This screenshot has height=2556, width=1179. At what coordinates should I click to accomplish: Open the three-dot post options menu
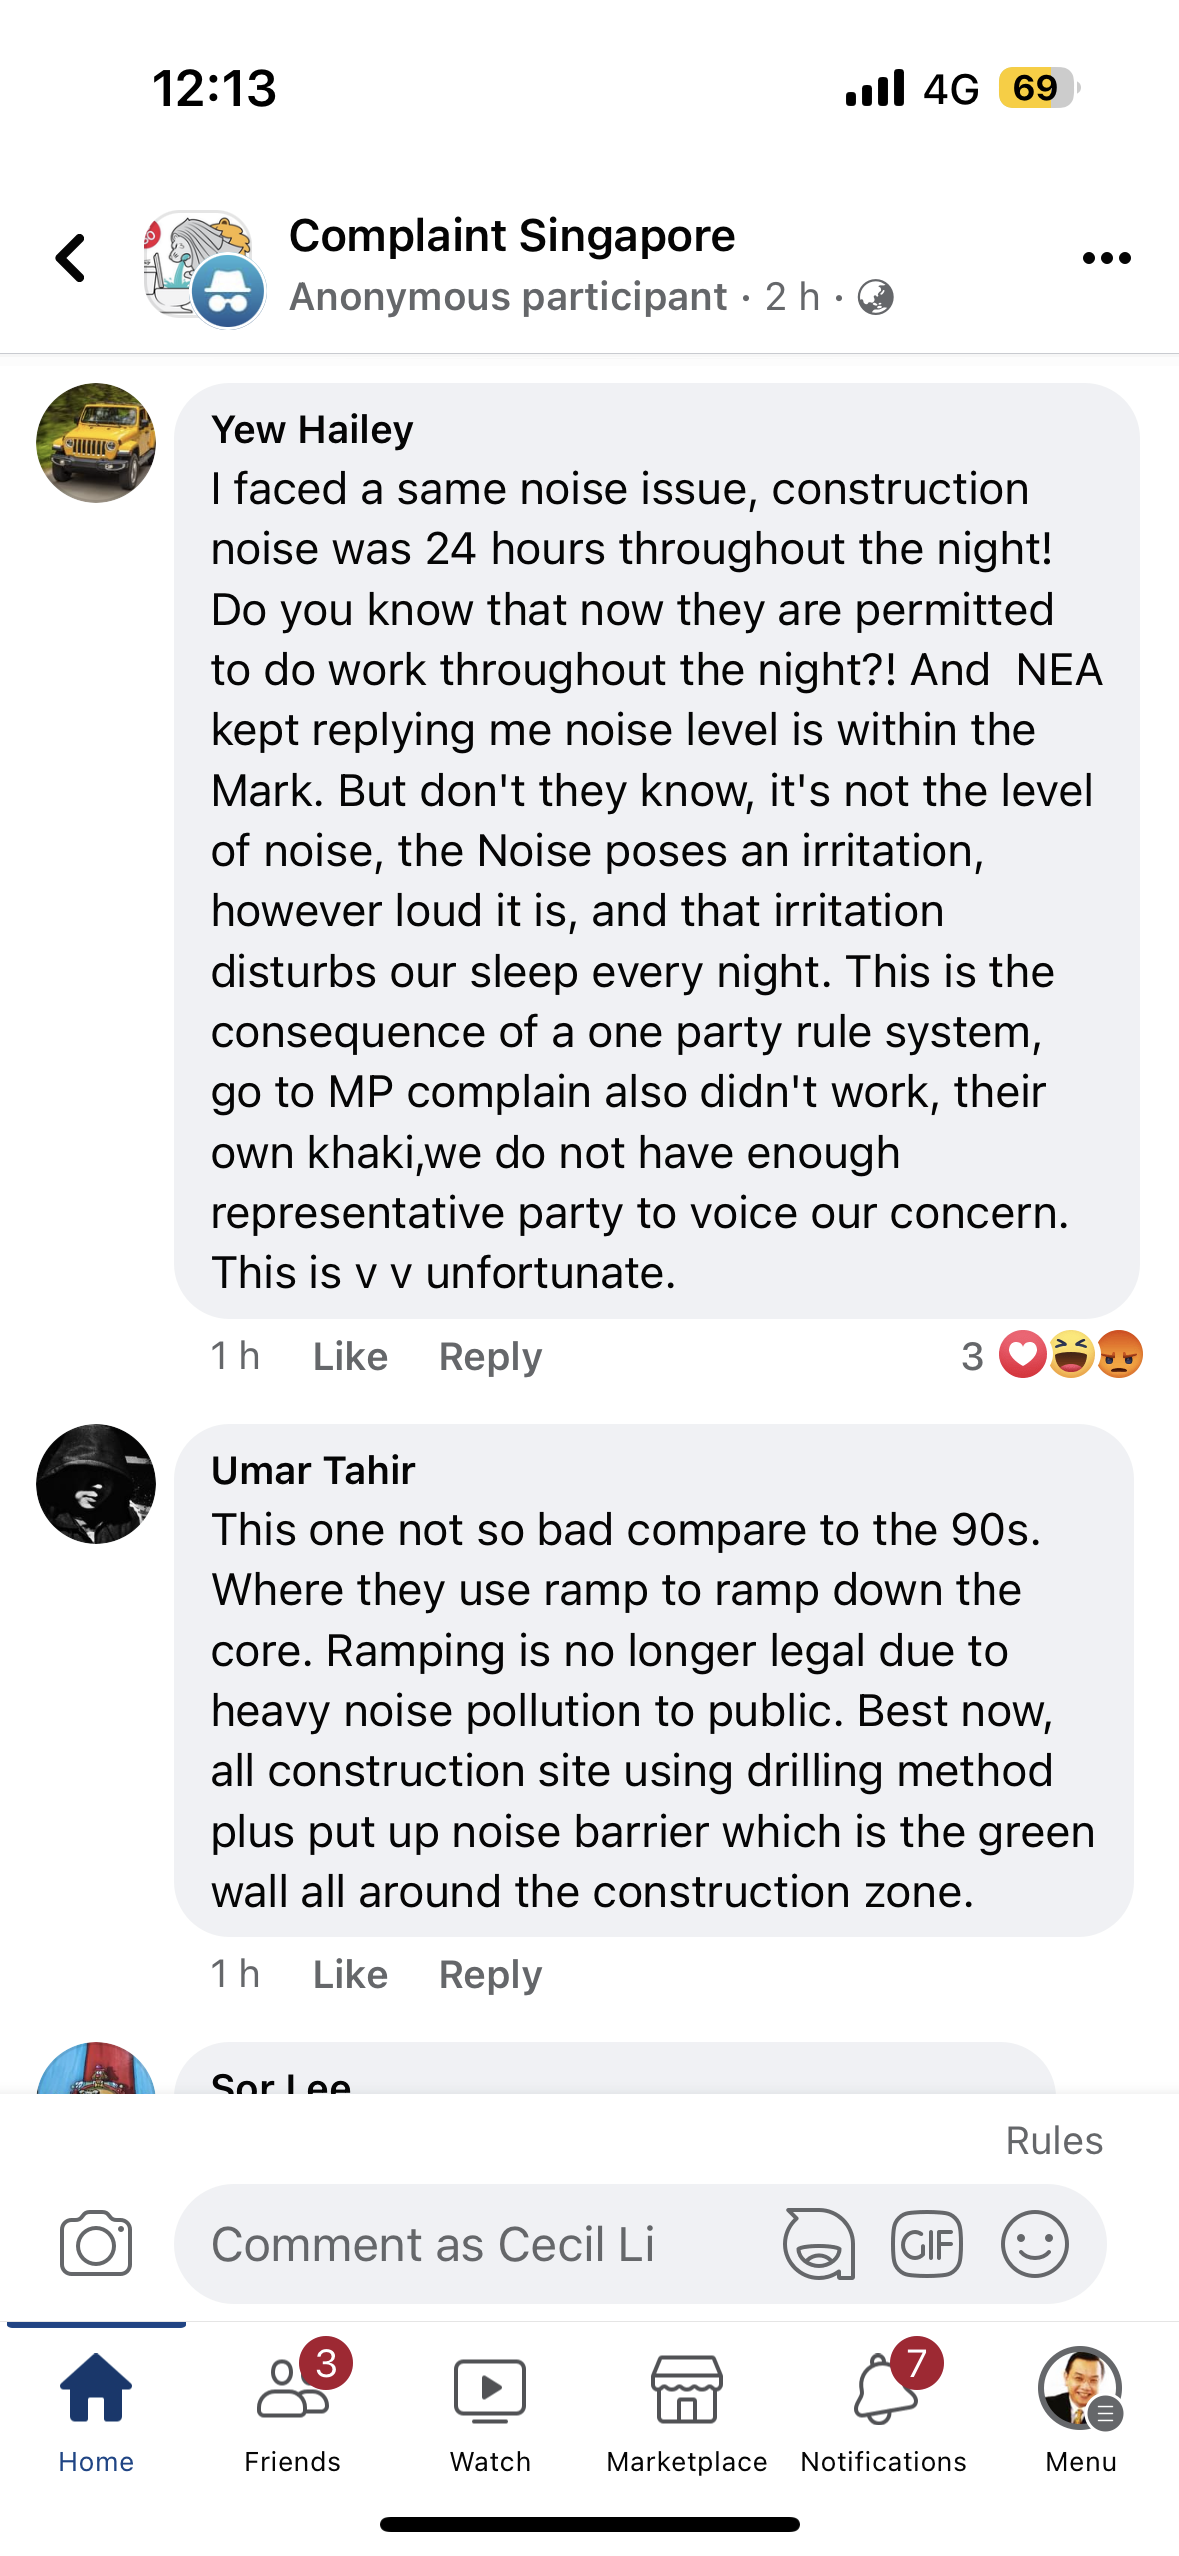pyautogui.click(x=1106, y=258)
